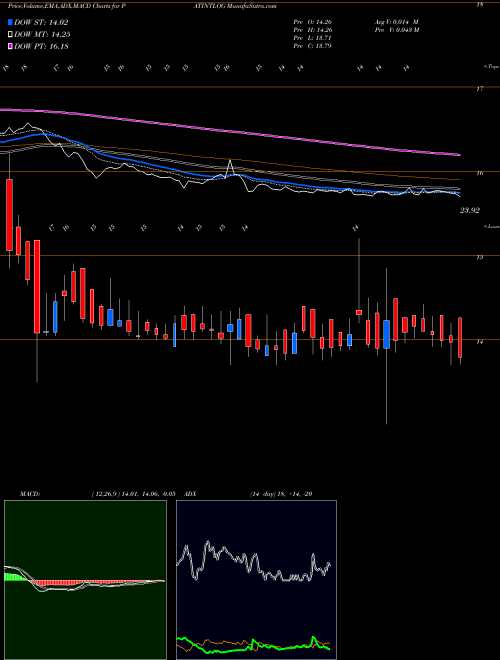The image size is (500, 660).
Task: Select the 'DOW ST: 14.02' legend text
Action: [x=41, y=22]
